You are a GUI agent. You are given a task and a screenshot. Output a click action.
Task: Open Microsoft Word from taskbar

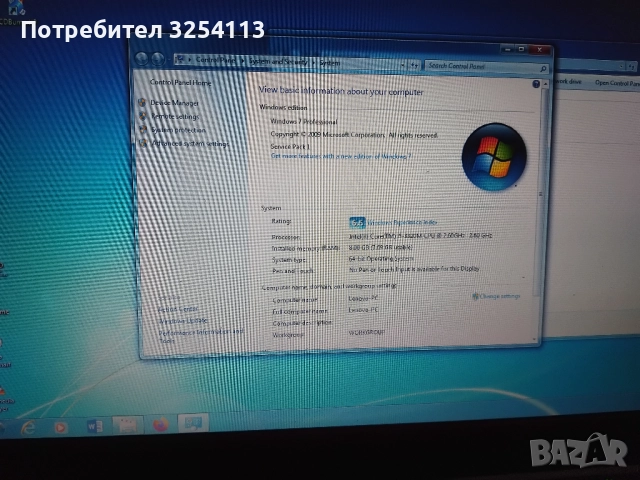coord(94,427)
